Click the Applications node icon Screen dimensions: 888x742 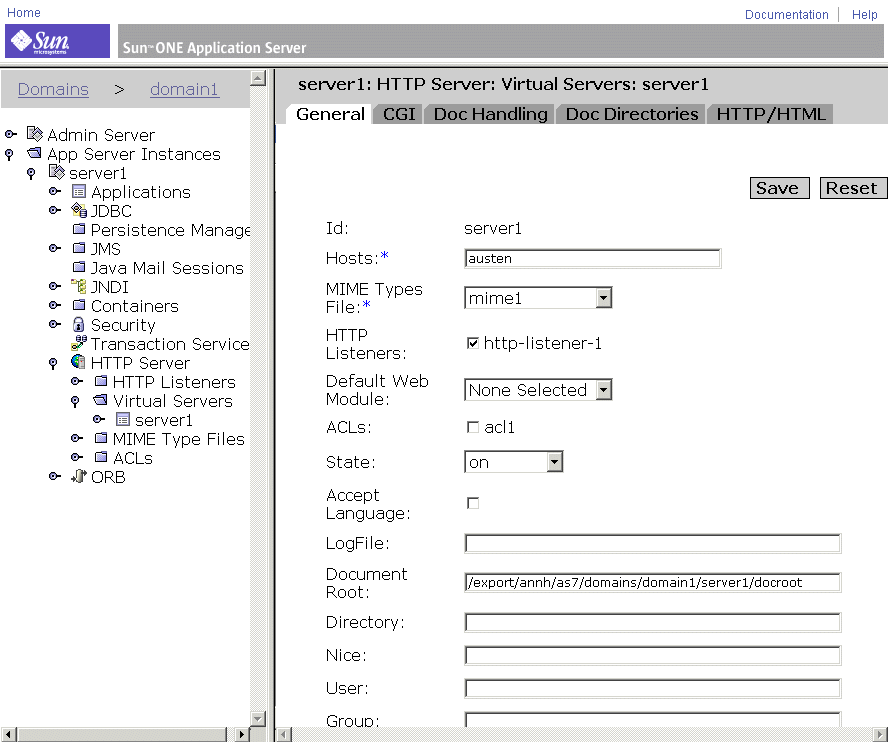pyautogui.click(x=79, y=191)
